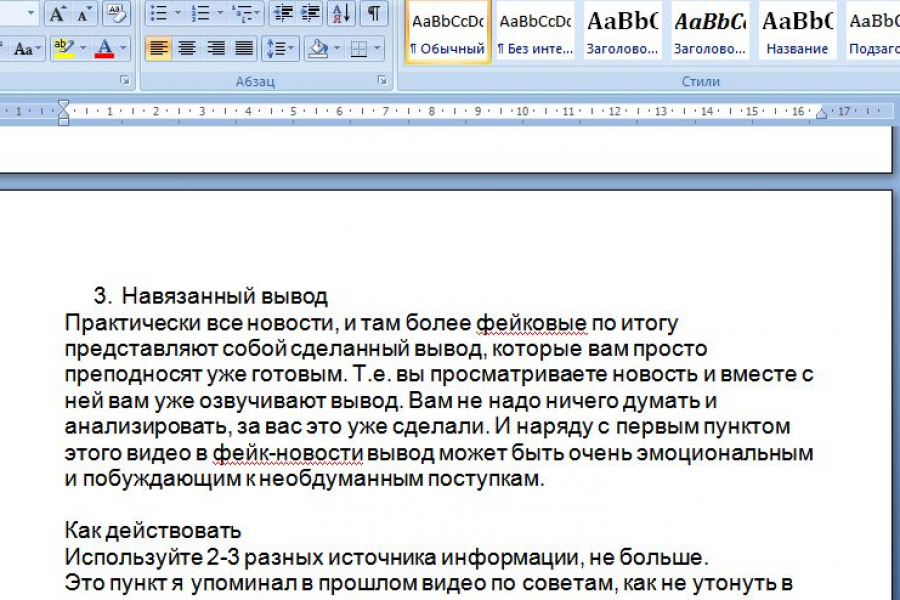Toggle the paragraph marks (¶) display

(374, 14)
